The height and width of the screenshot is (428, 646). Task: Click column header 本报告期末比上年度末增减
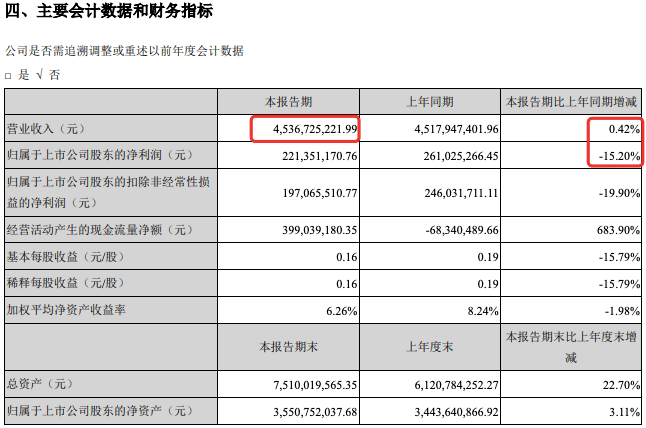point(571,347)
